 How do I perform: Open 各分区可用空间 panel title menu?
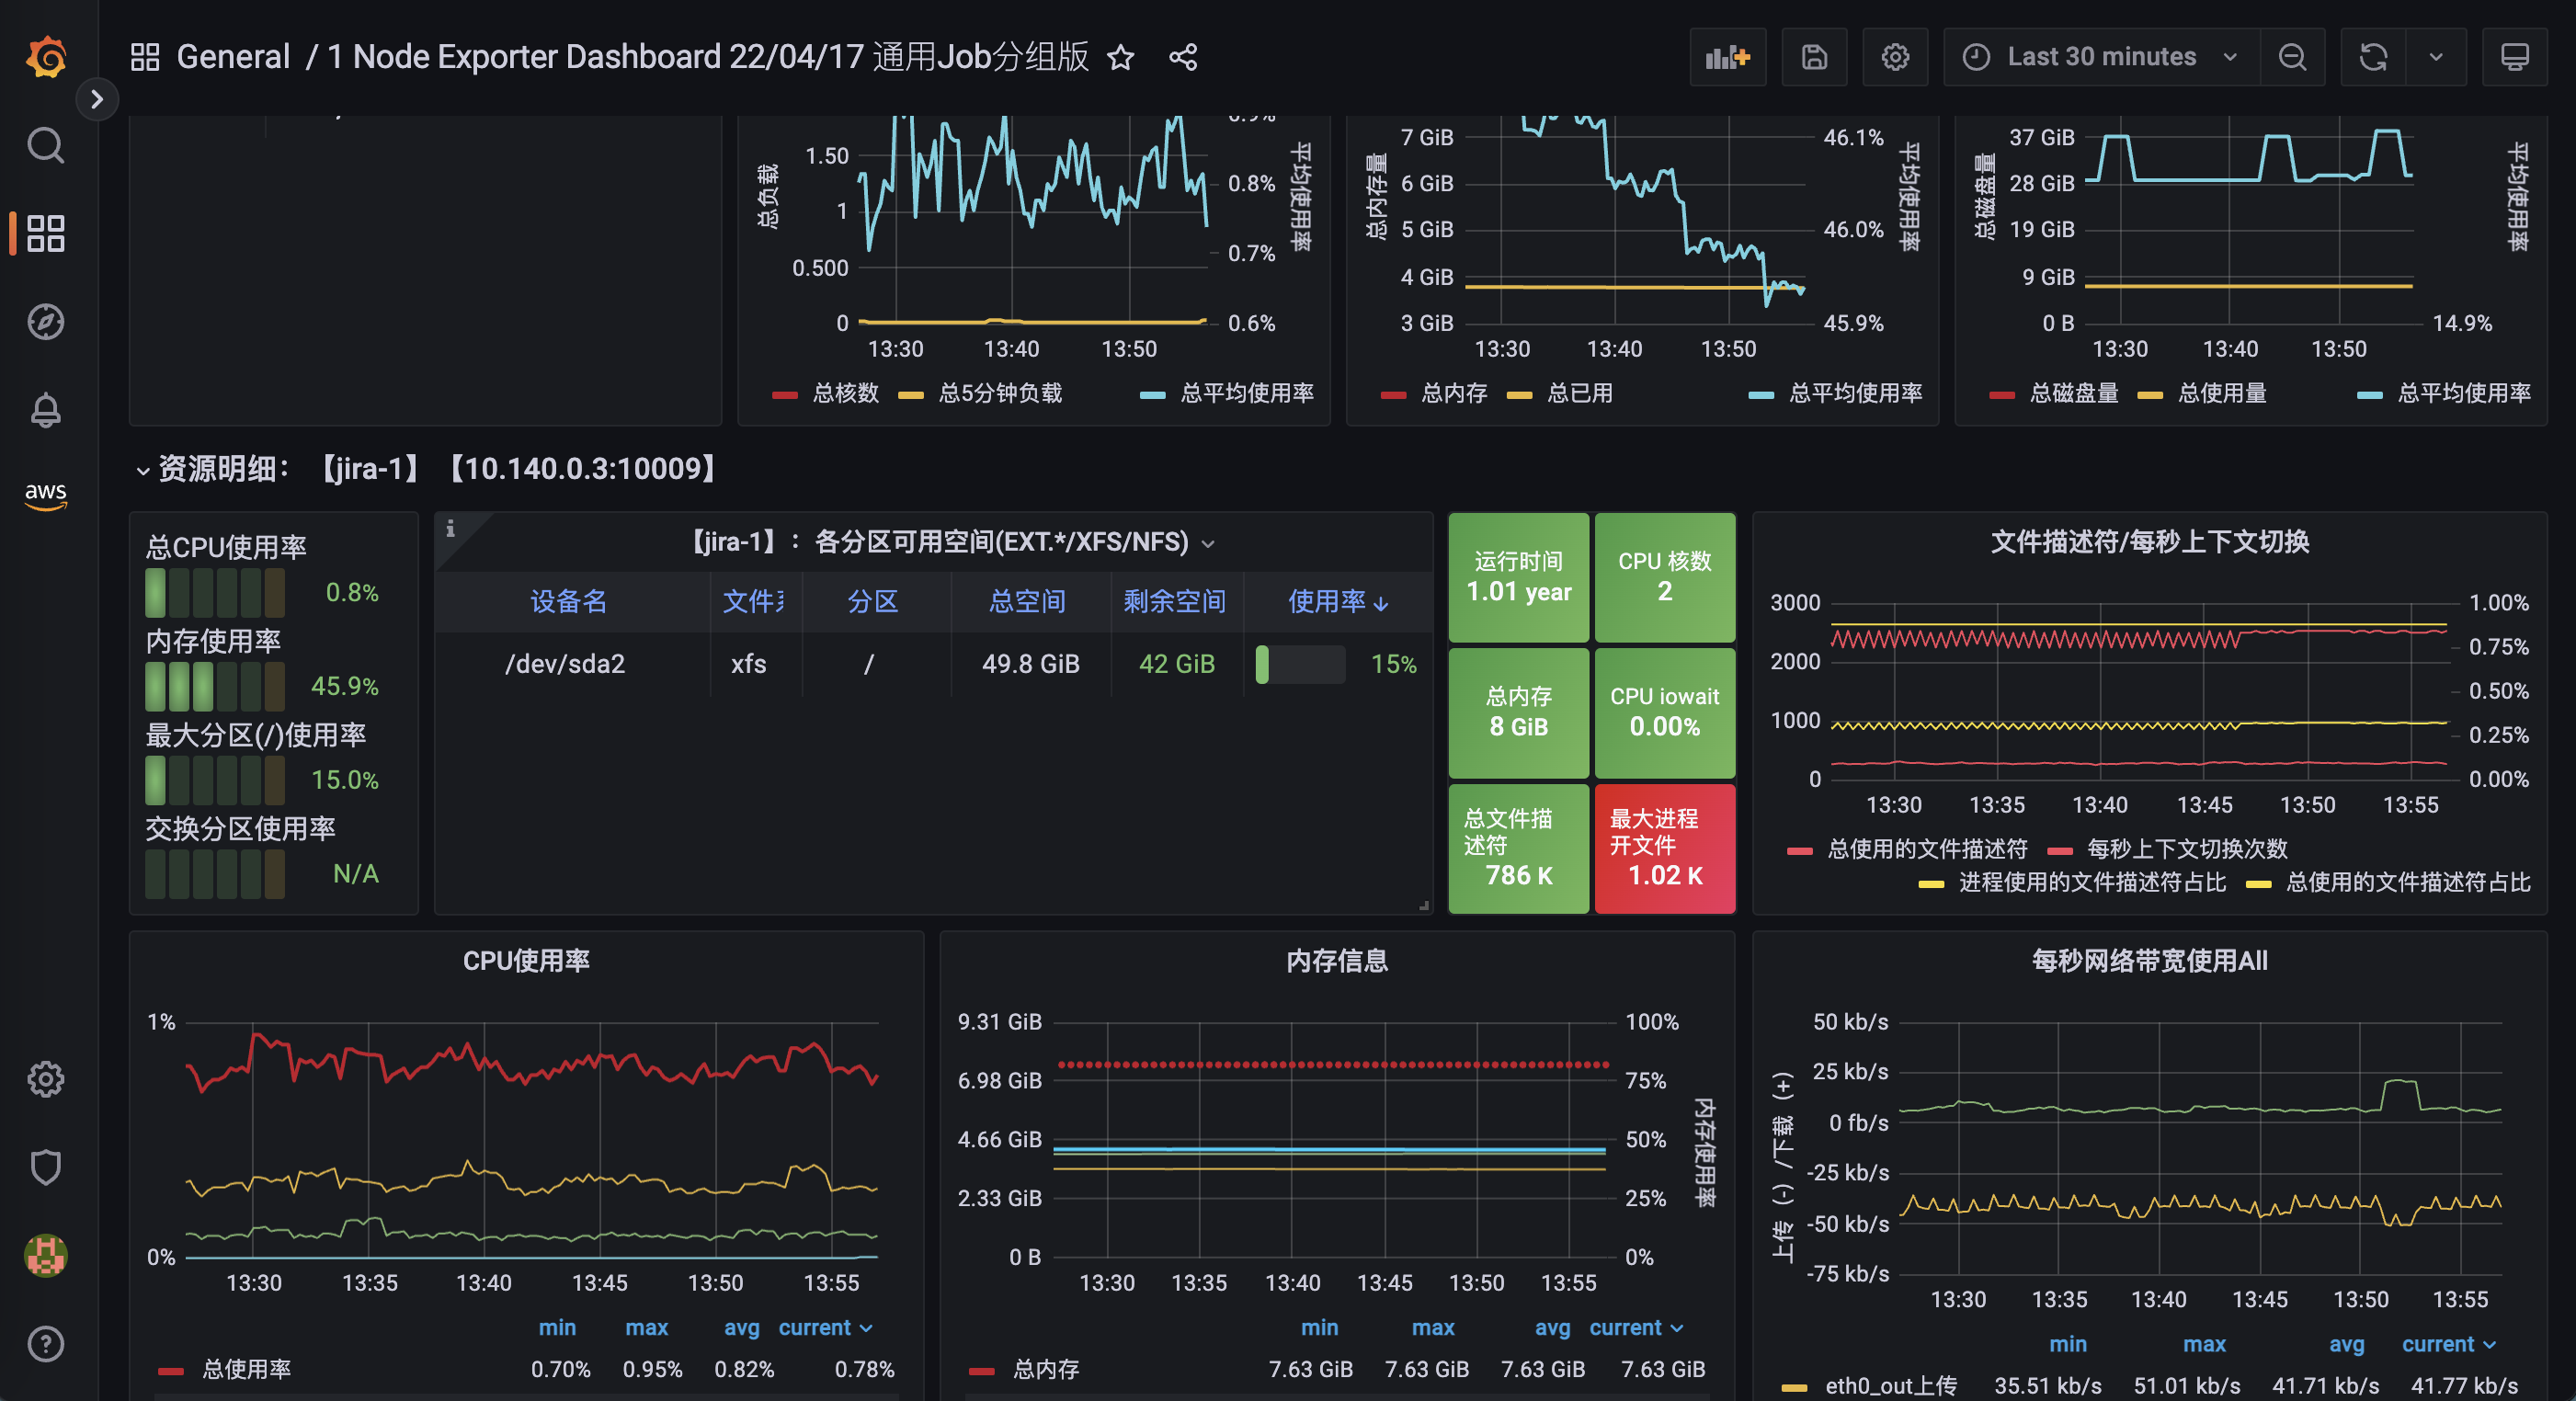[952, 542]
